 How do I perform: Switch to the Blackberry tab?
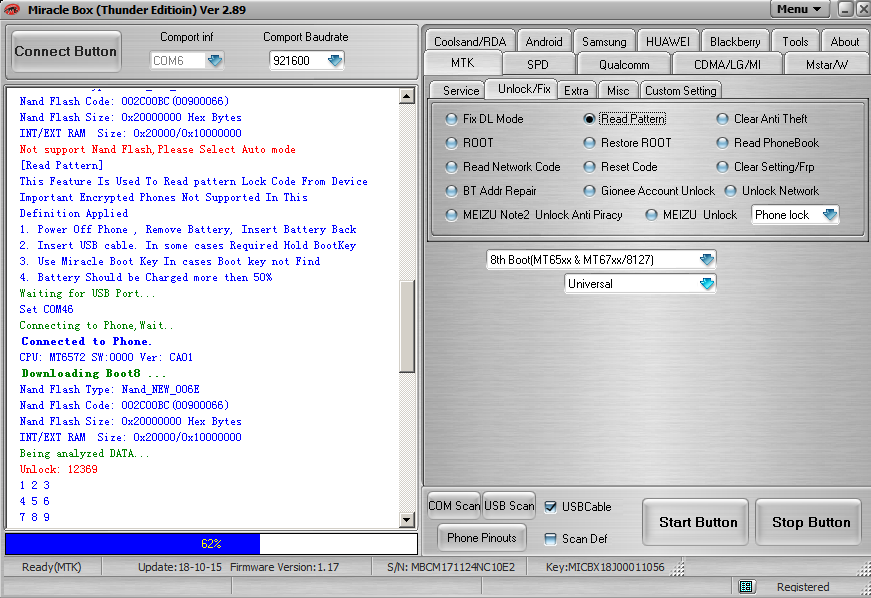735,42
